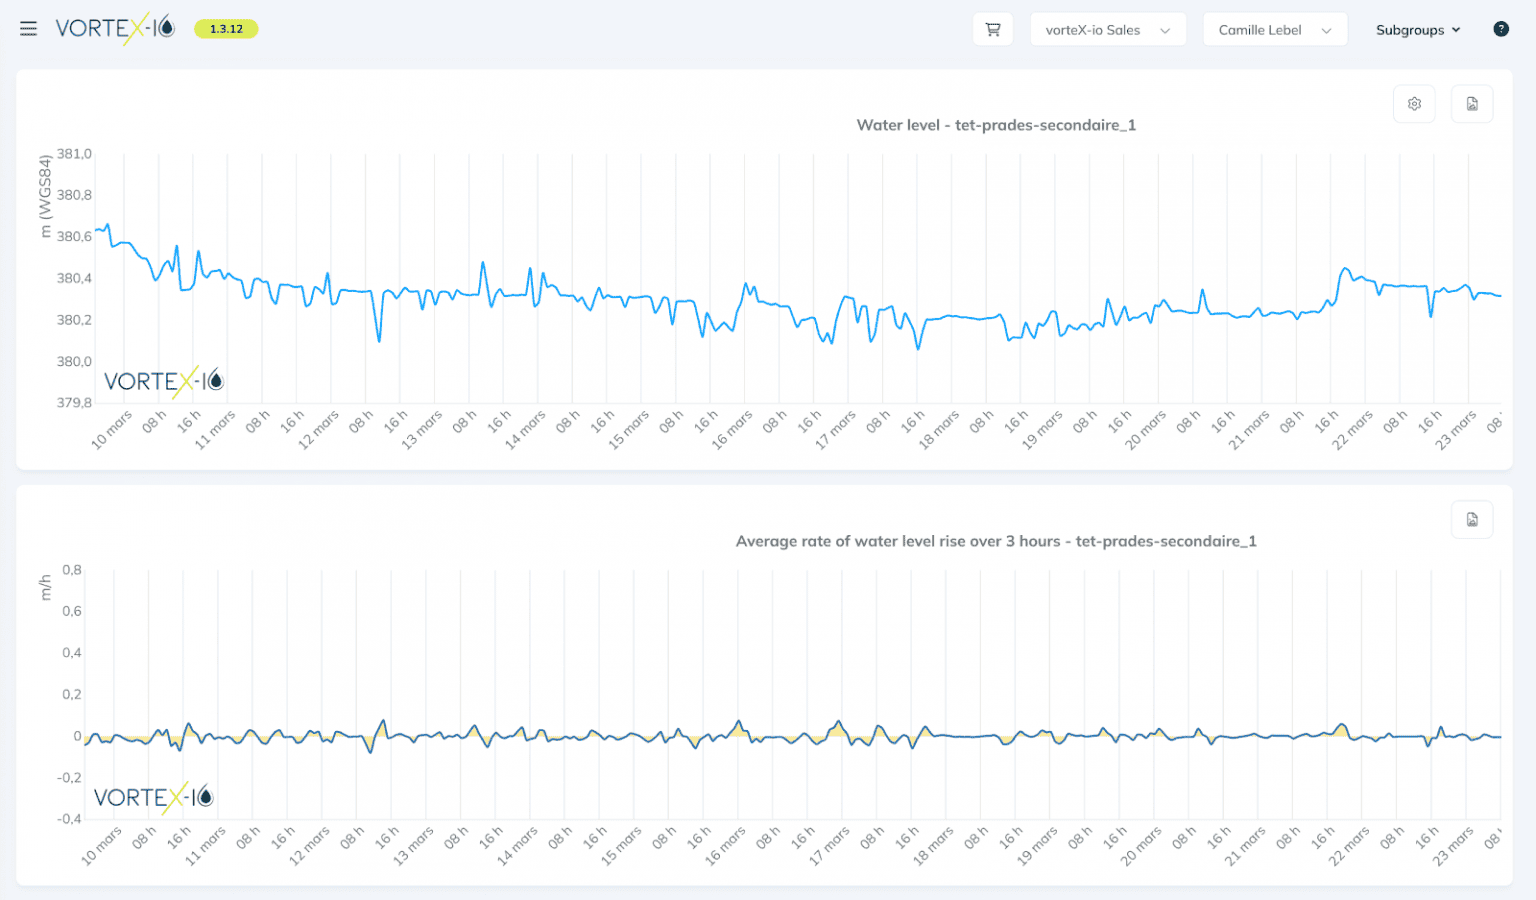Export the rate of rise chart as an image
This screenshot has width=1536, height=900.
1471,519
